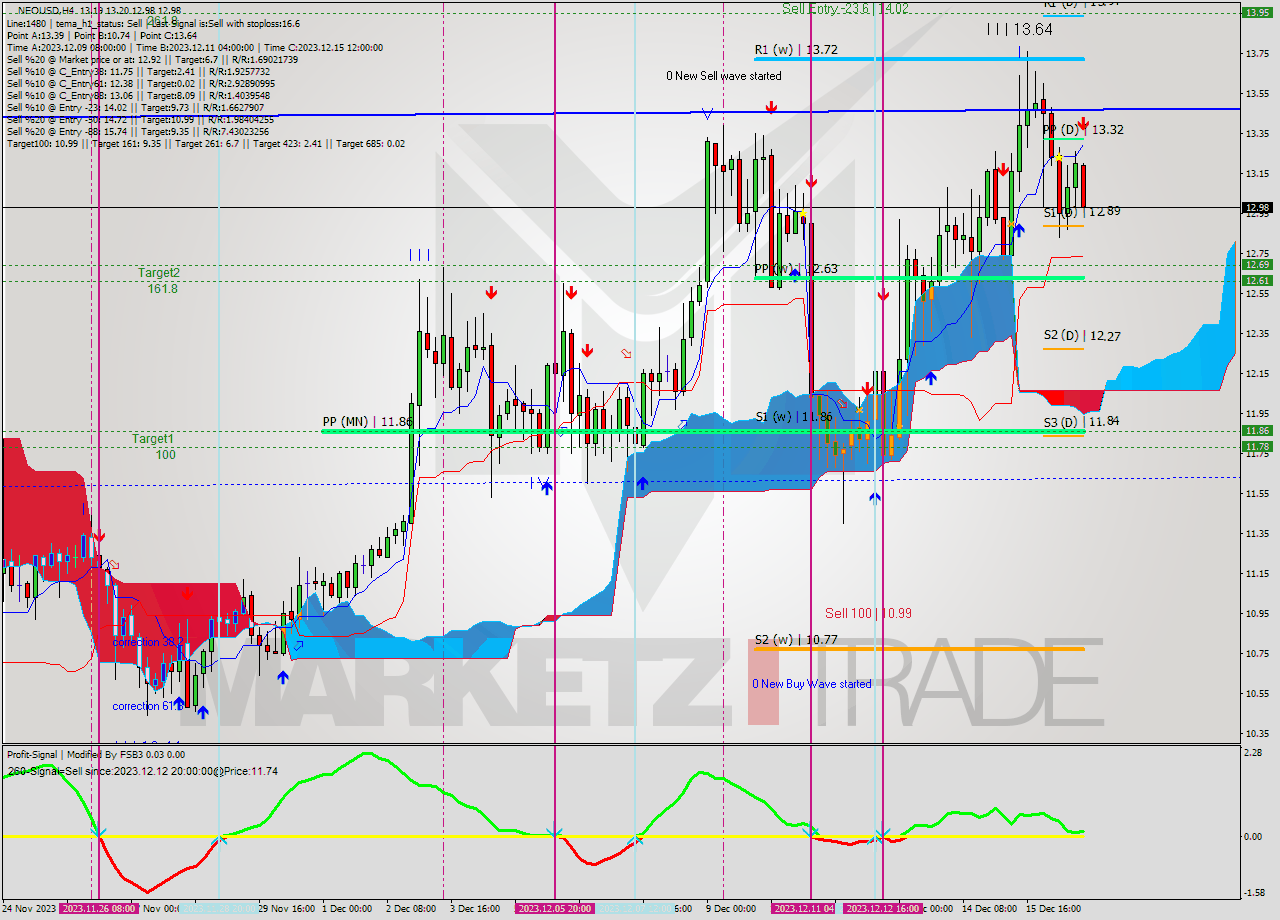1280x920 pixels.
Task: Click the green 12.61 price tag
Action: click(x=1257, y=281)
